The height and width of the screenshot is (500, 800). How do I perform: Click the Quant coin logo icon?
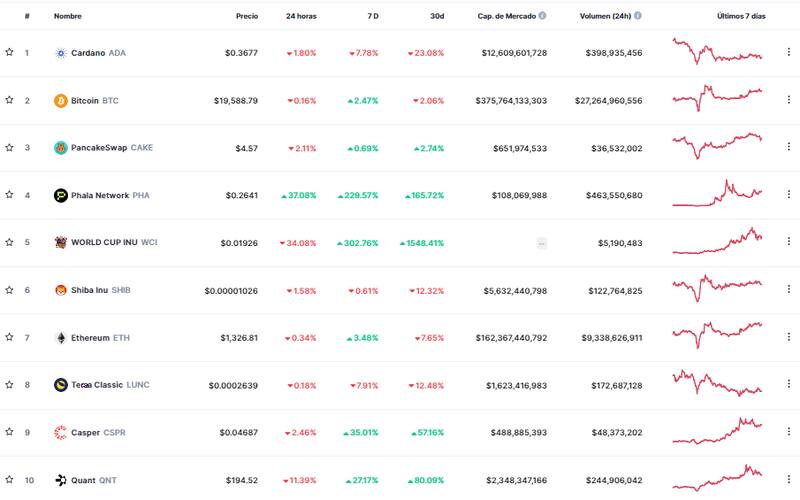pyautogui.click(x=60, y=480)
